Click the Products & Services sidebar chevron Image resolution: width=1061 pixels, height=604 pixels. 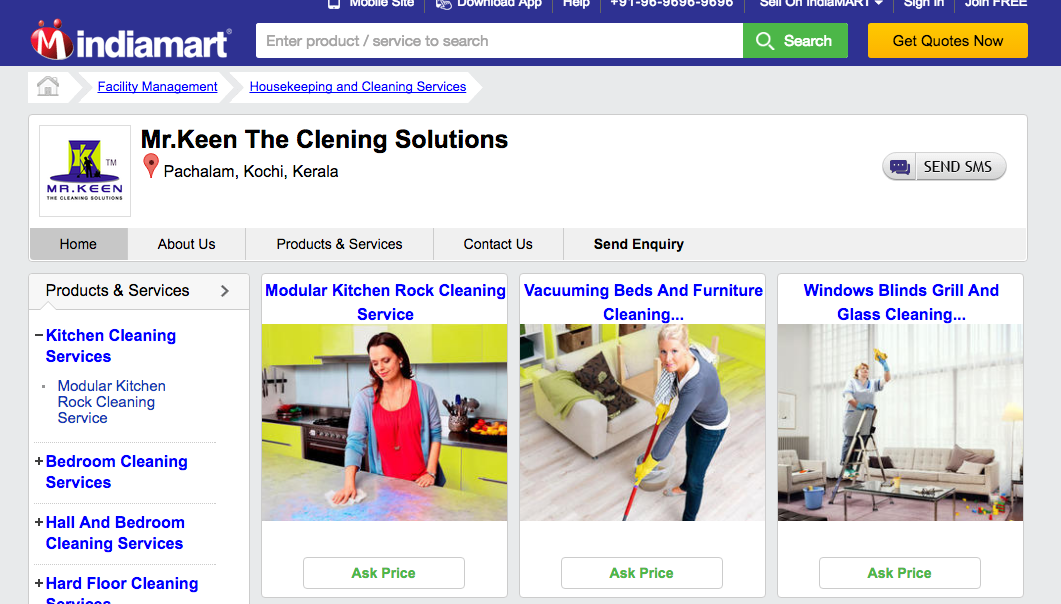coord(225,291)
